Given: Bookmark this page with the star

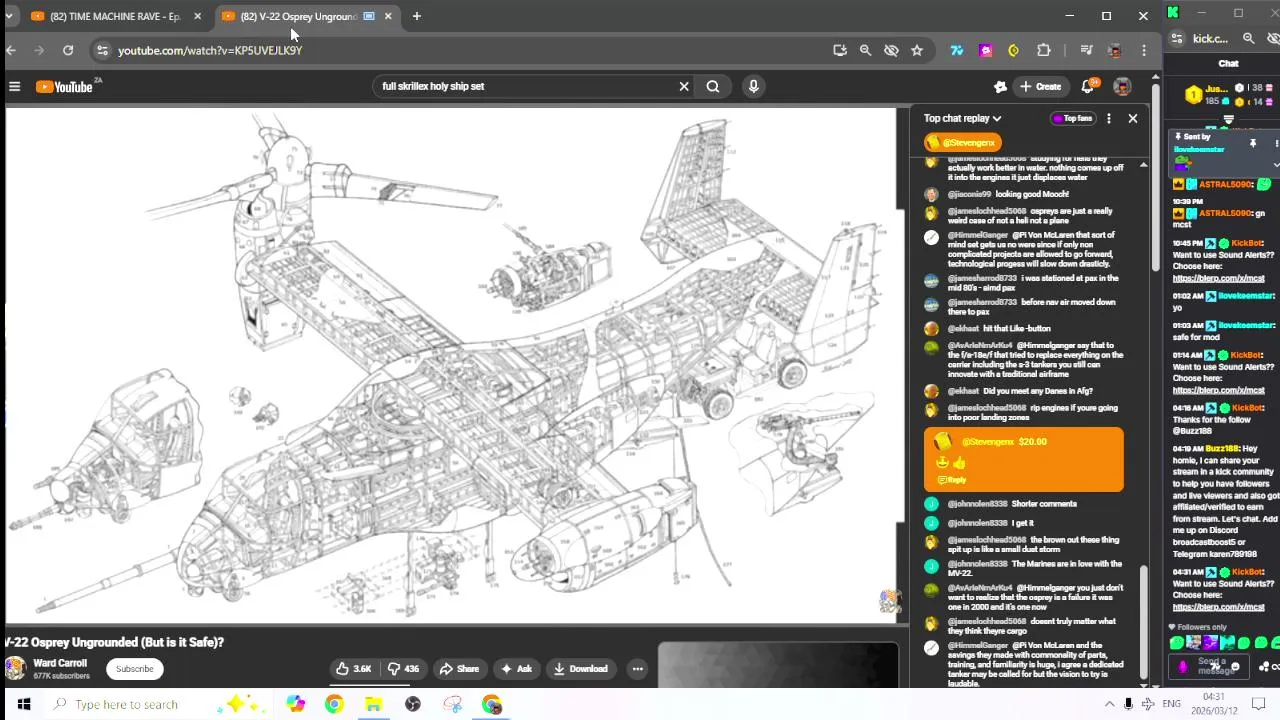Looking at the screenshot, I should point(917,50).
